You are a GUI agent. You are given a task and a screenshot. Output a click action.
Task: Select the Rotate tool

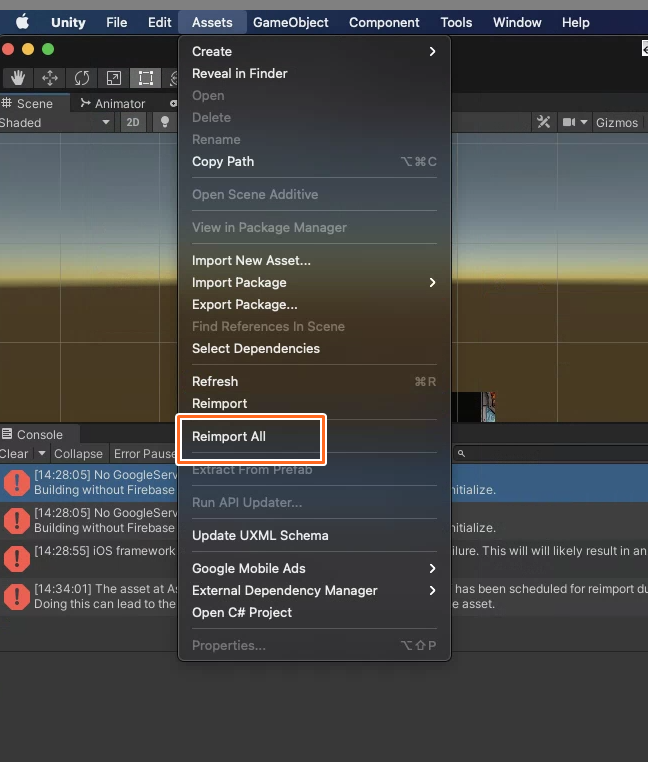pyautogui.click(x=82, y=78)
